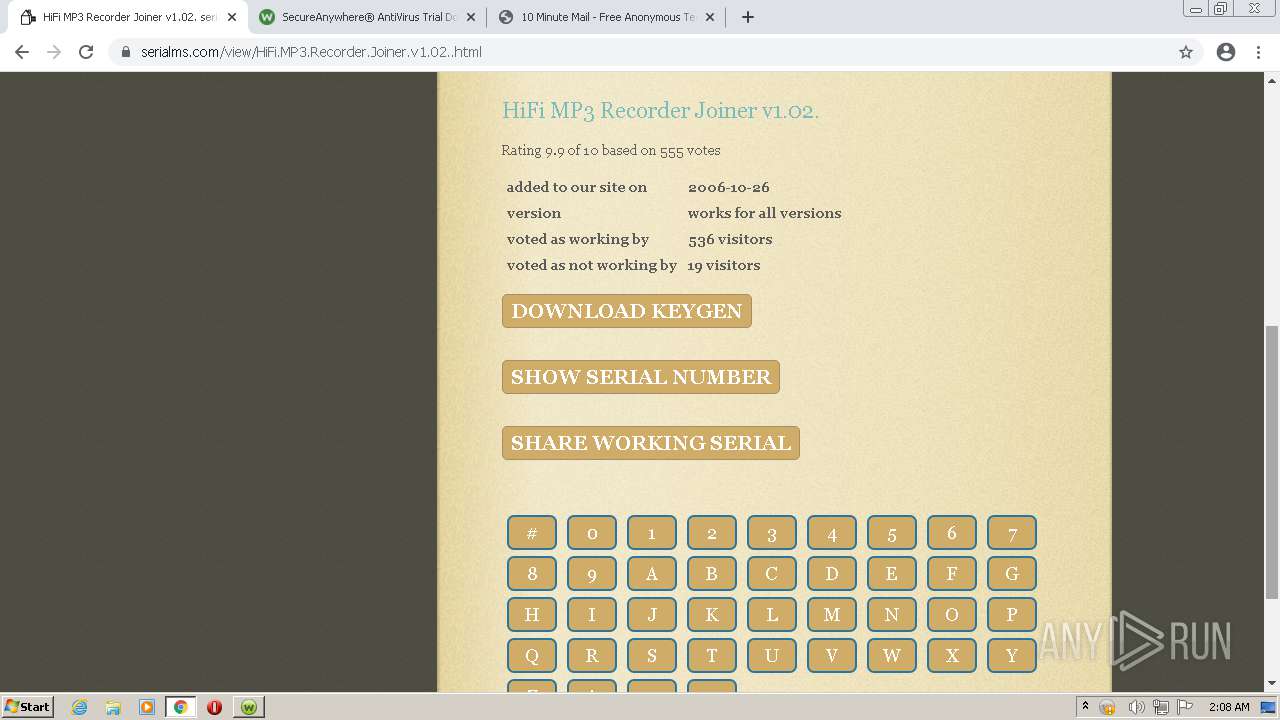This screenshot has height=720, width=1280.
Task: Browse serials starting with letter Q
Action: point(532,656)
